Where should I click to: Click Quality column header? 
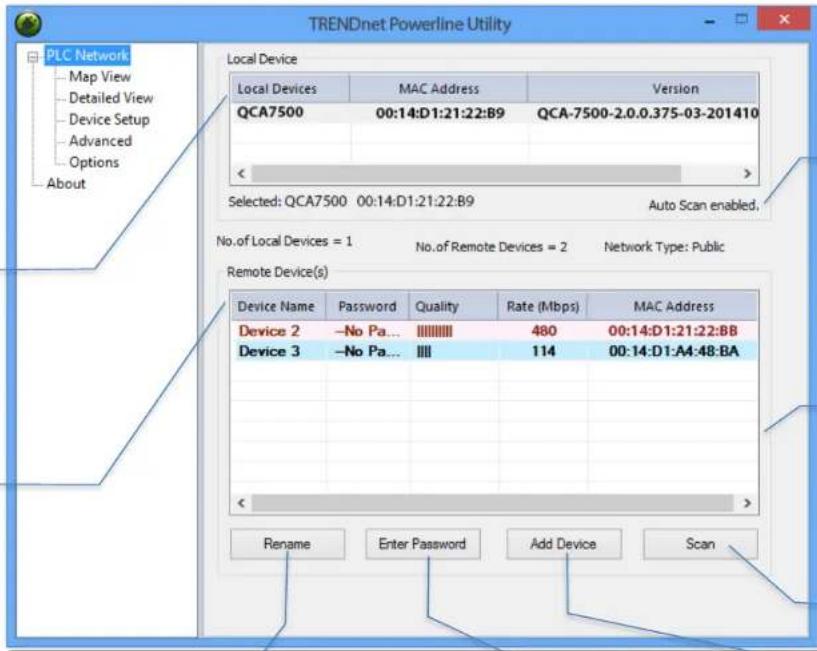(453, 306)
